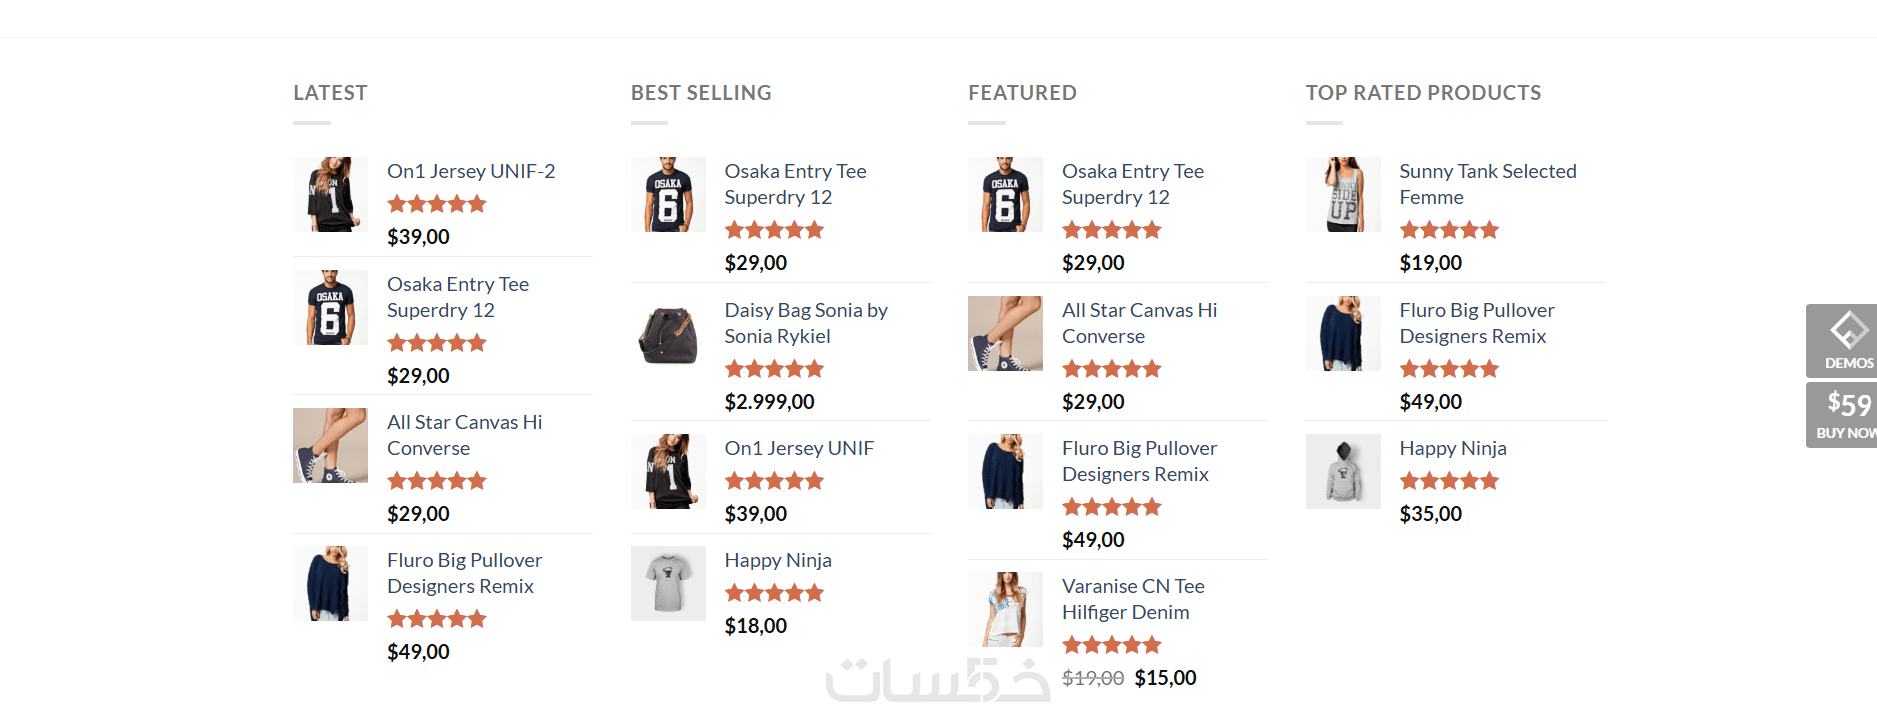Image resolution: width=1877 pixels, height=717 pixels.
Task: Open Happy Ninja link in Top Rated Products
Action: pyautogui.click(x=1452, y=448)
